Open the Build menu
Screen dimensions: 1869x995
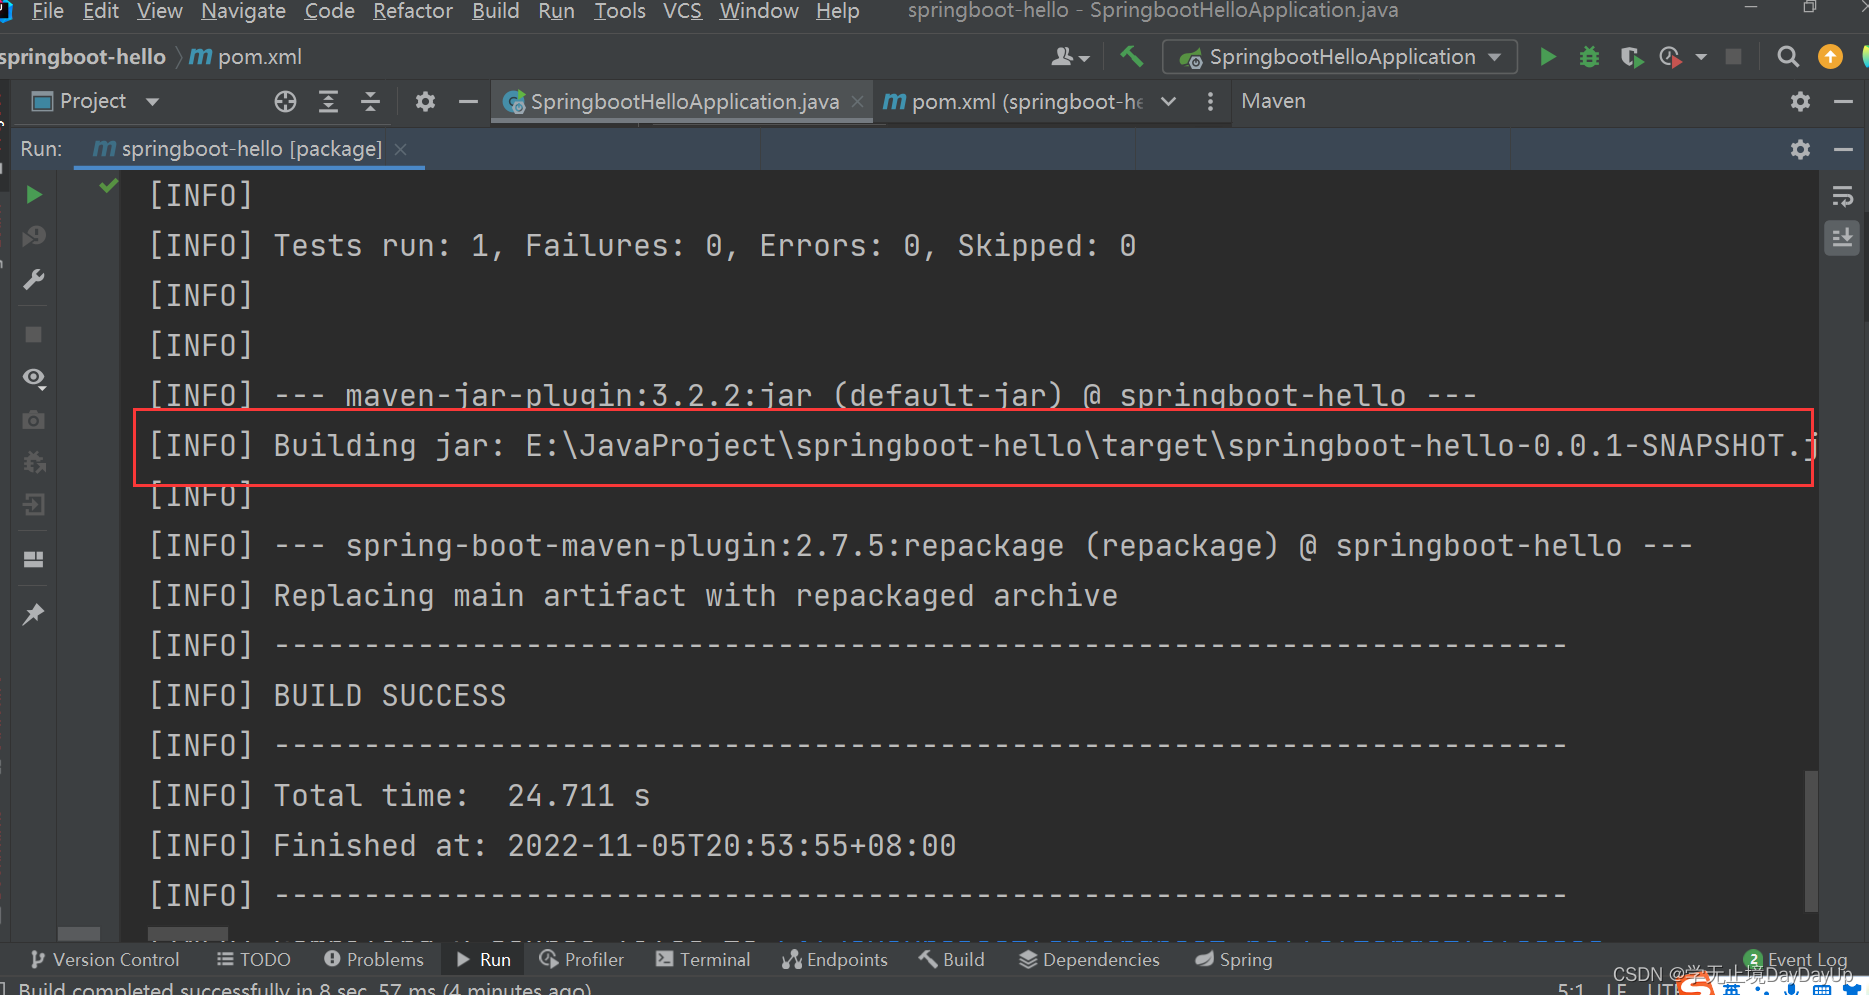[x=496, y=11]
